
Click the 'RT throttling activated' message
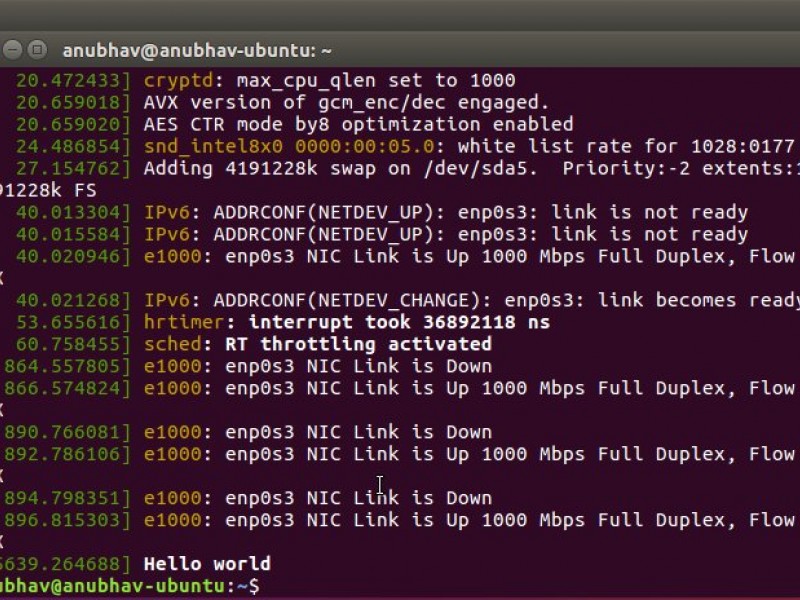coord(358,344)
